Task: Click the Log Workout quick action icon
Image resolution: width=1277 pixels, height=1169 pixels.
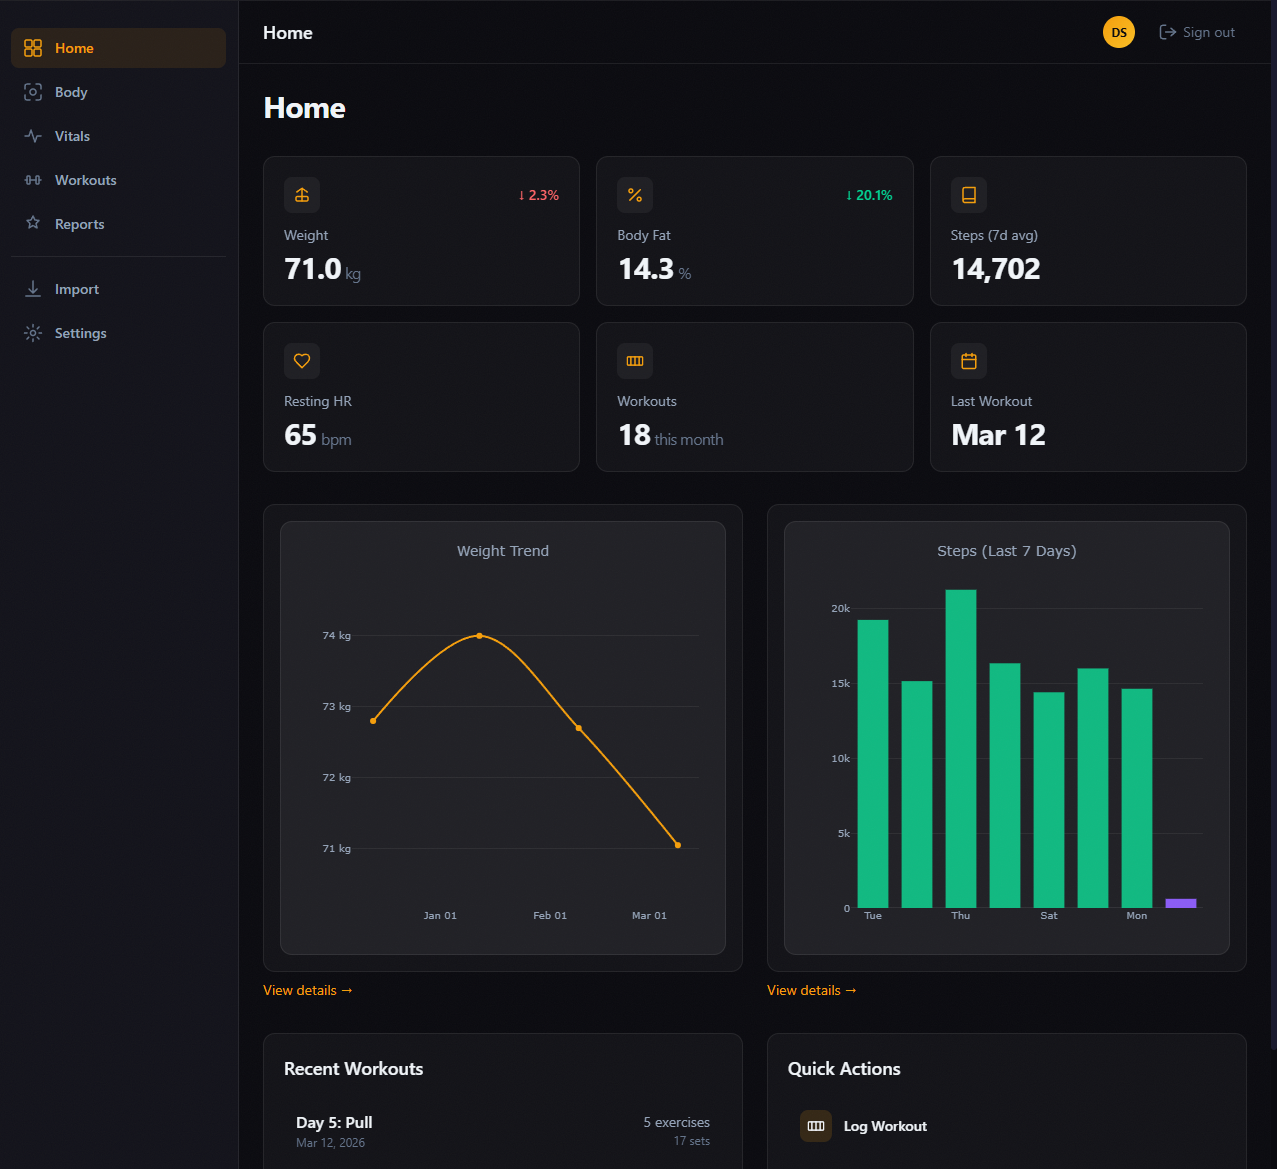Action: pos(816,1126)
